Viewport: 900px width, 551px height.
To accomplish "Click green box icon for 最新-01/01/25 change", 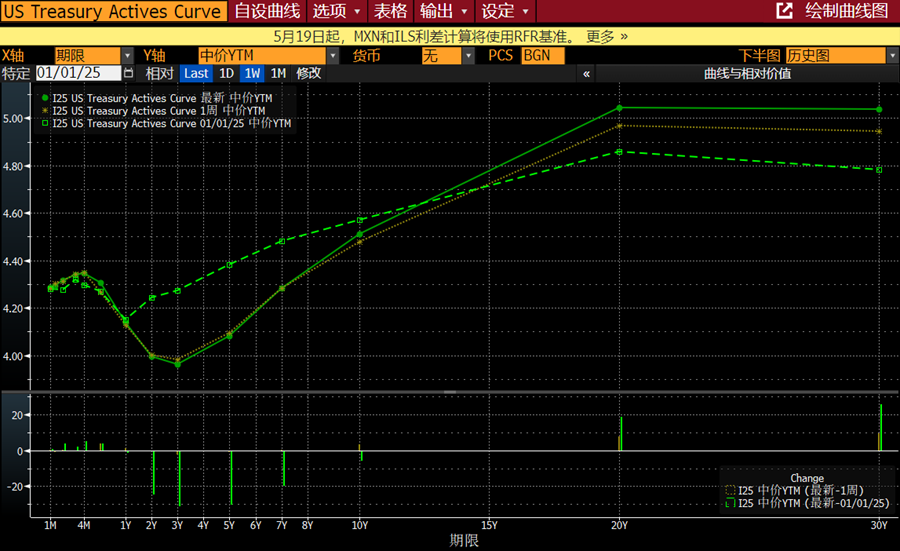I will click(x=730, y=503).
